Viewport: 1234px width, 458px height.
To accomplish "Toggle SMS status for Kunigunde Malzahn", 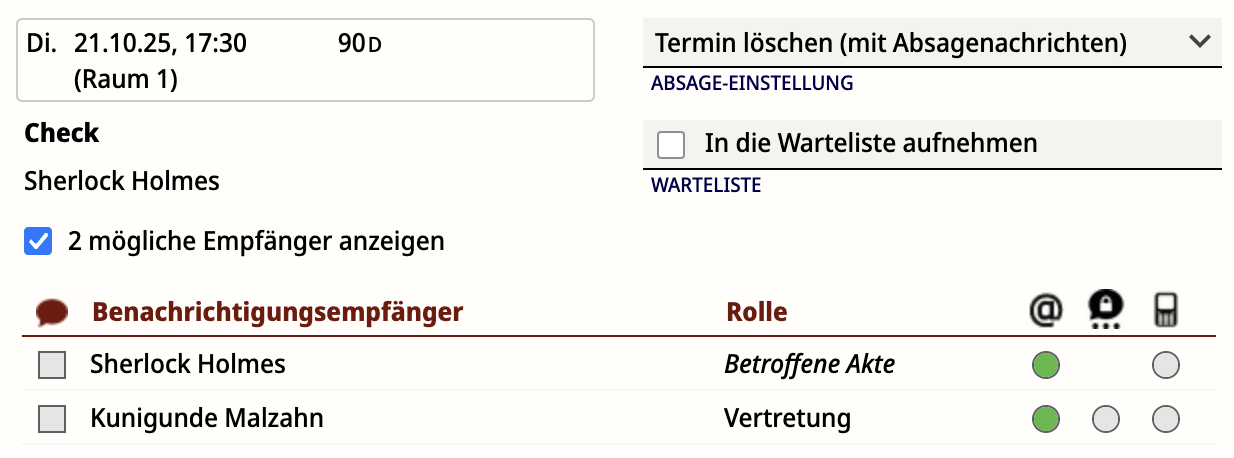I will pyautogui.click(x=1165, y=418).
